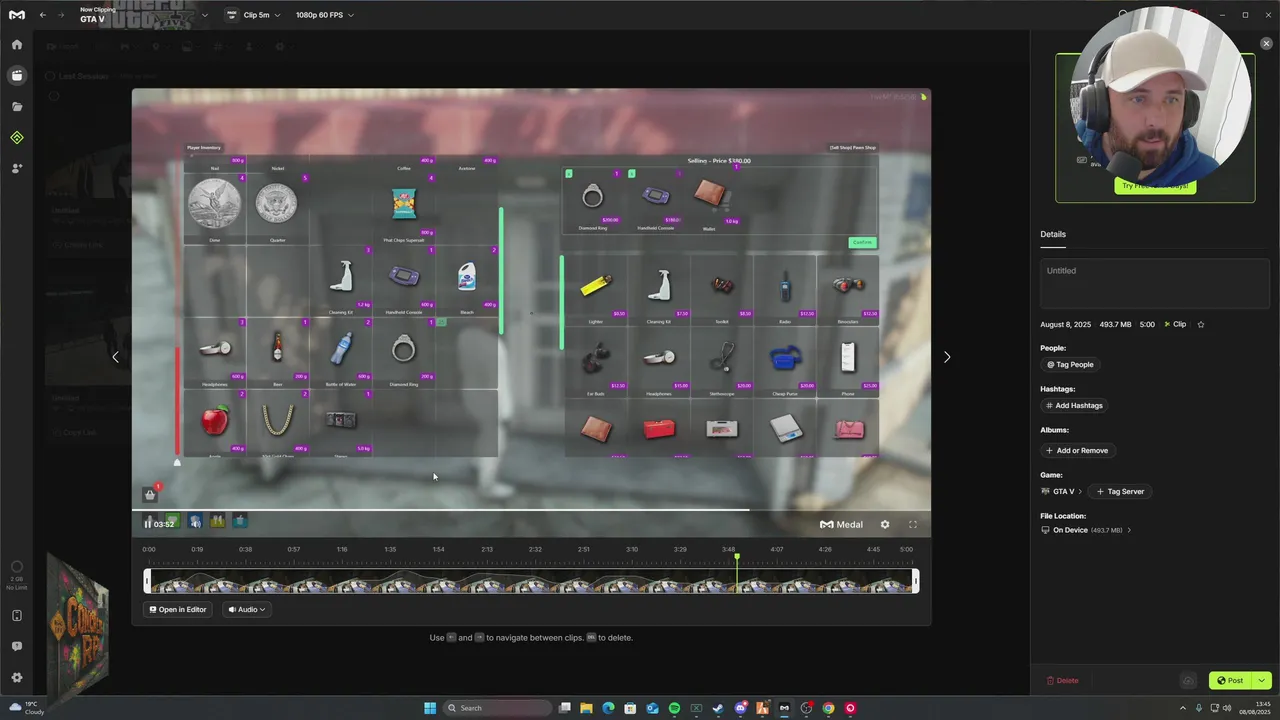Open Steam from the taskbar

click(x=718, y=708)
